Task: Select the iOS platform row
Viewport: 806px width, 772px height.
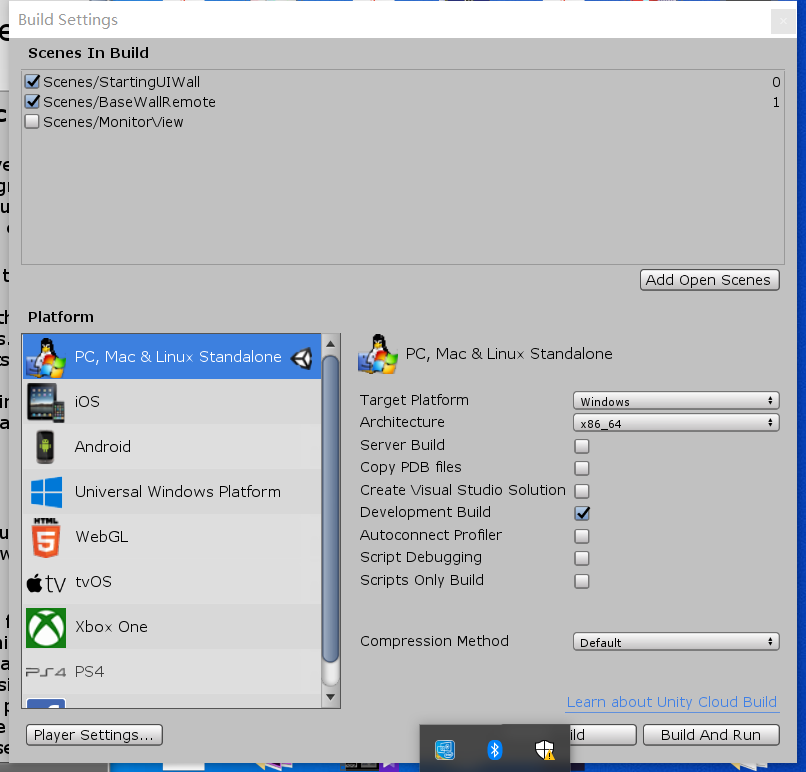Action: [172, 401]
